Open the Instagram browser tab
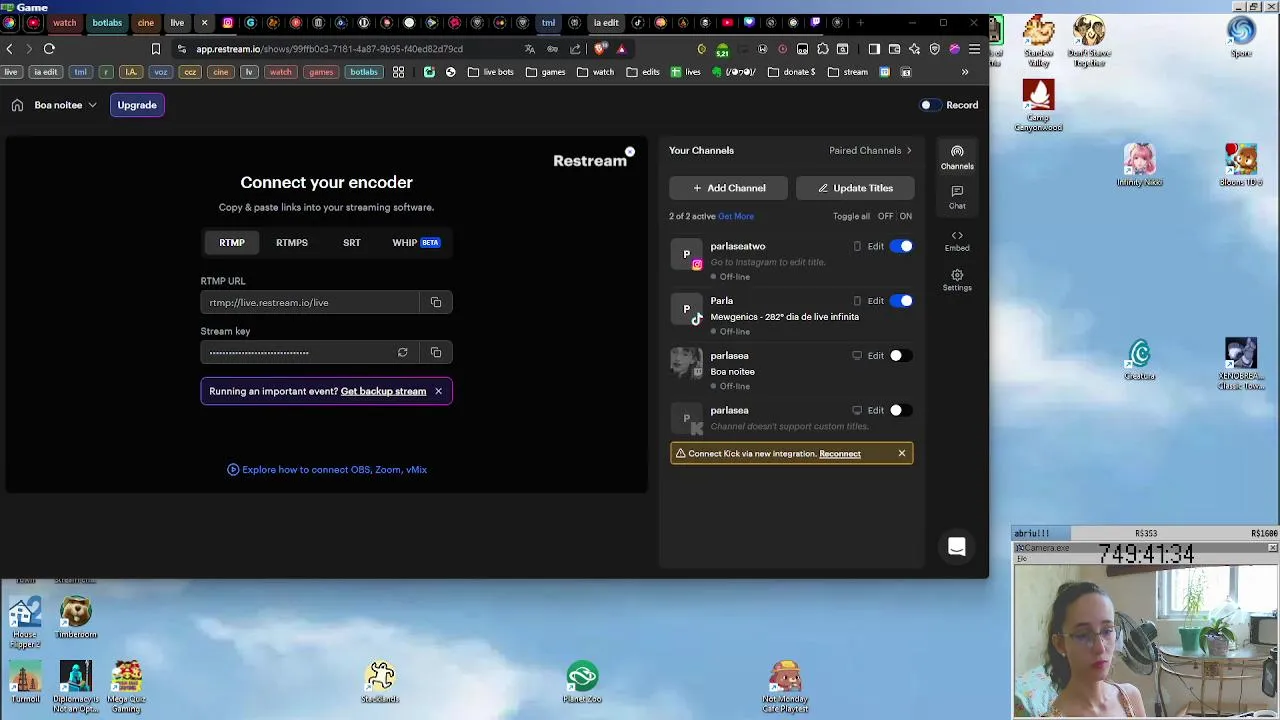This screenshot has width=1280, height=720. pyautogui.click(x=228, y=22)
